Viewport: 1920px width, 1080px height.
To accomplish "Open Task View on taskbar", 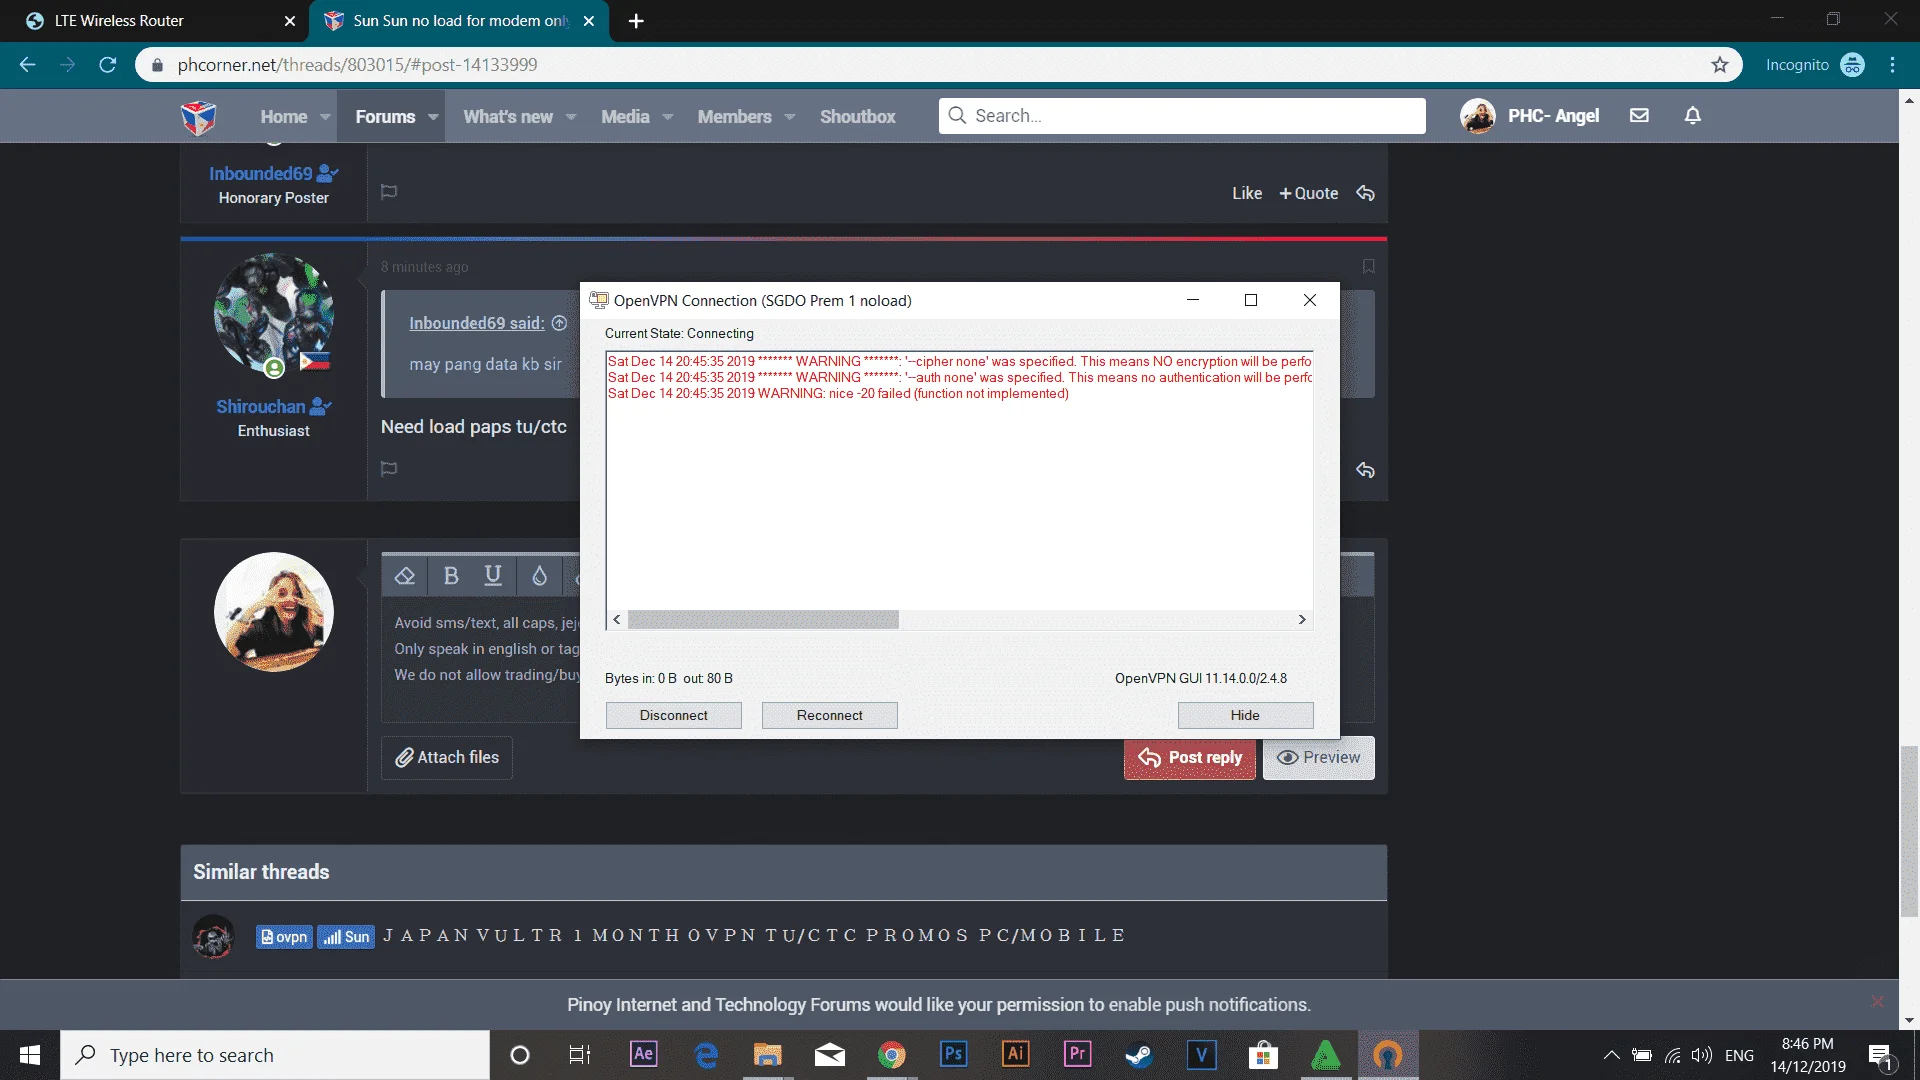I will coord(580,1055).
